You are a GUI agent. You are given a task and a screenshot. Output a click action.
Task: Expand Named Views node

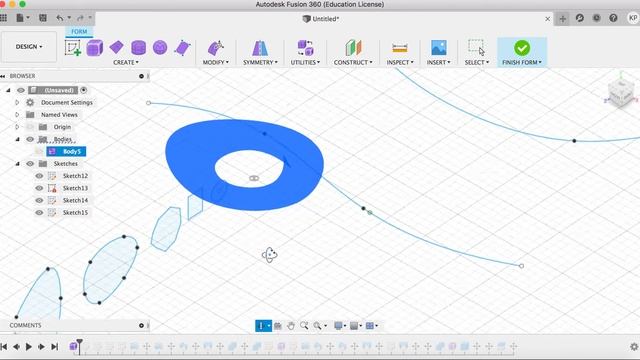(17, 115)
